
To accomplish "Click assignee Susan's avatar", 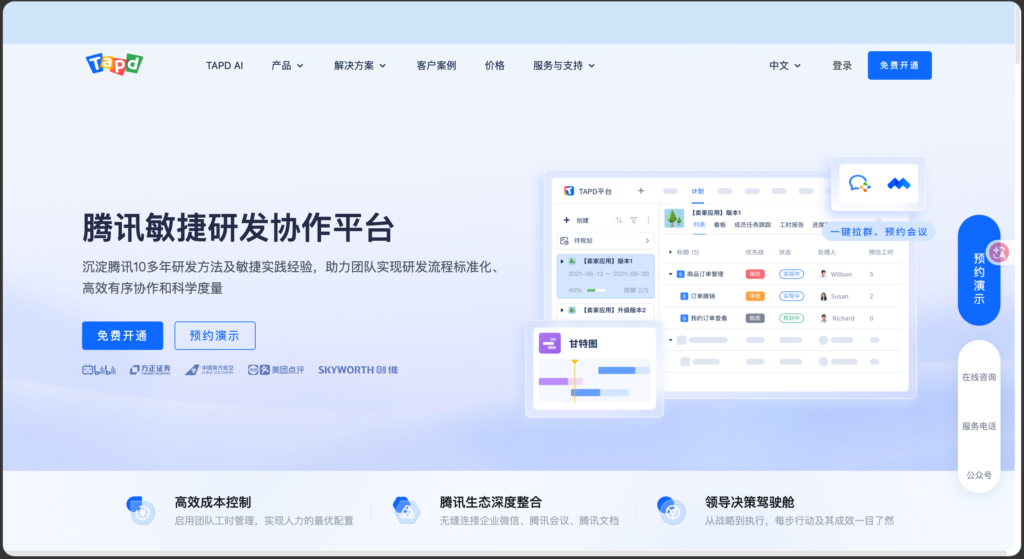I will point(824,296).
